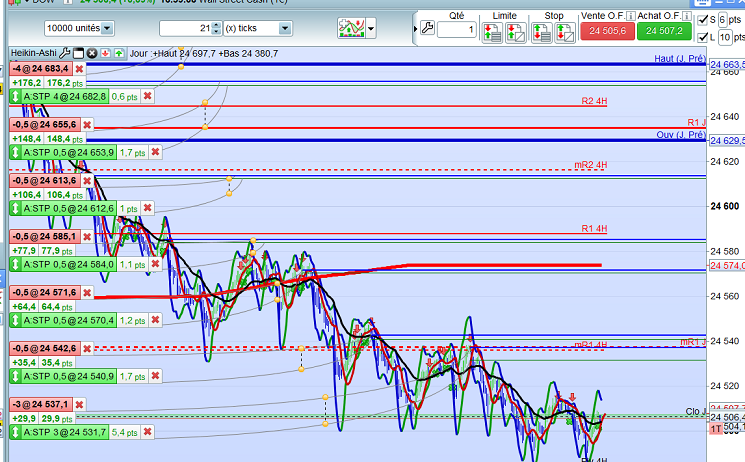Expand dropdown arrow beside indicators icon
The image size is (745, 462).
371,28
